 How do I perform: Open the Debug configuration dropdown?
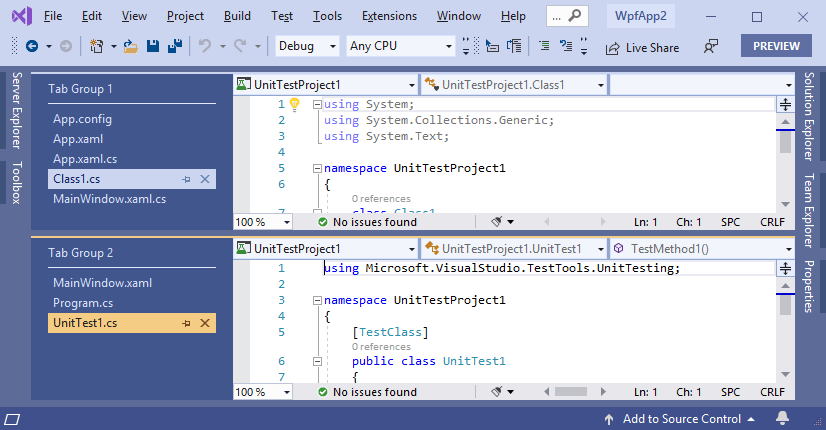(x=306, y=47)
